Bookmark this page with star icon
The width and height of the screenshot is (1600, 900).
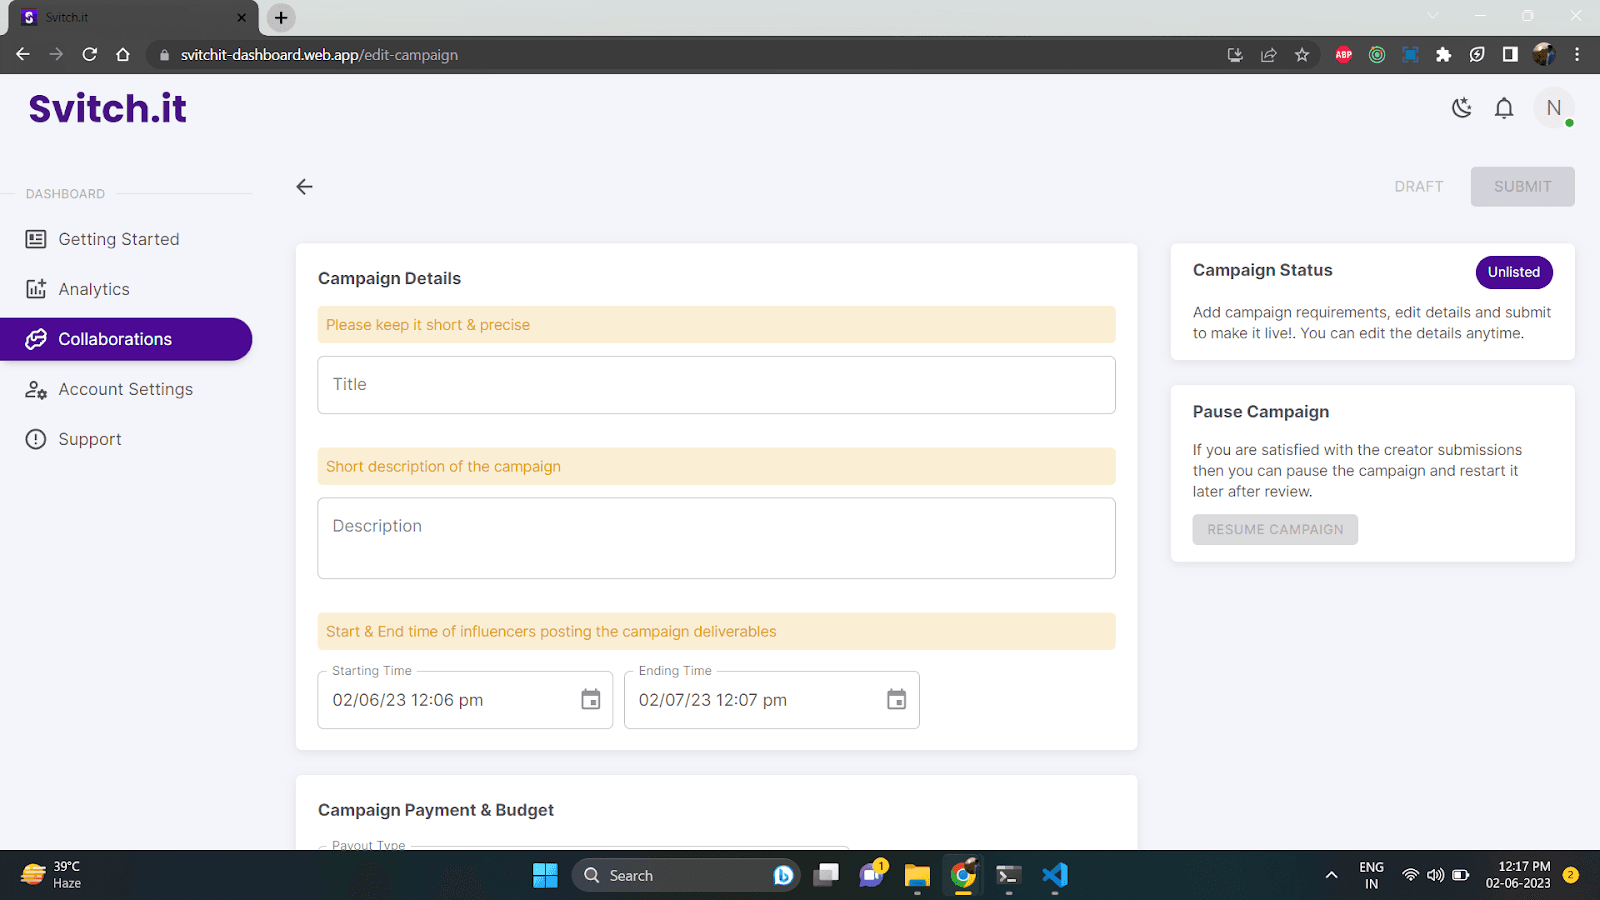(x=1302, y=55)
